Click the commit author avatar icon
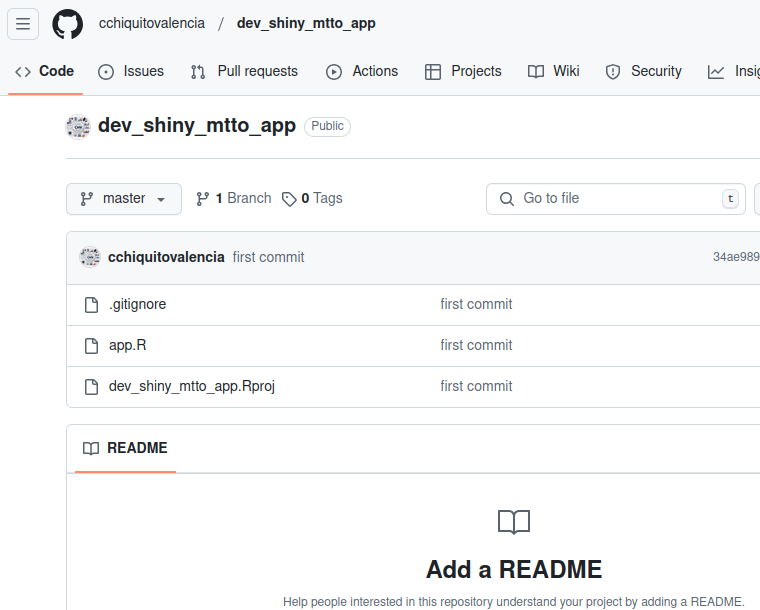Screen dimensions: 760x610 click(x=90, y=257)
